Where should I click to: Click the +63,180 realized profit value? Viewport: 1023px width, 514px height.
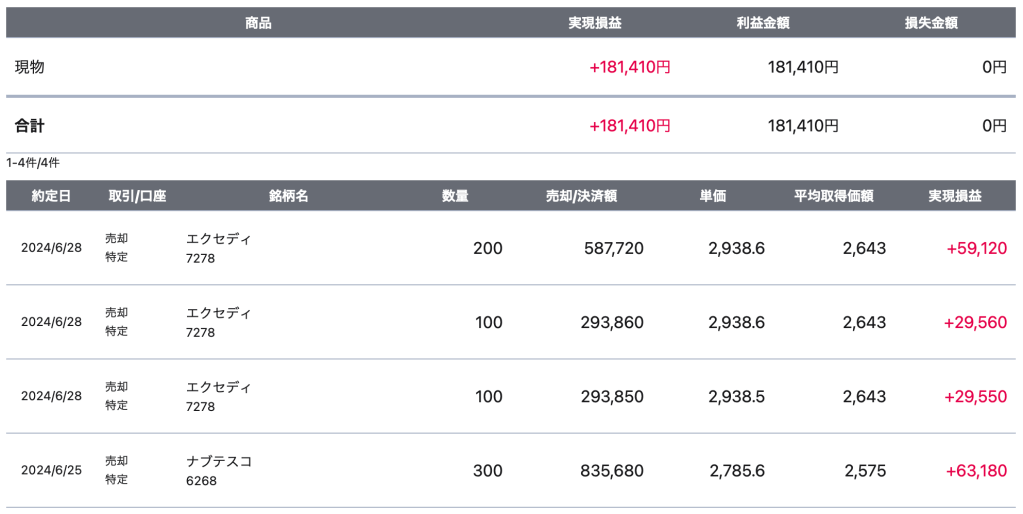[x=975, y=471]
